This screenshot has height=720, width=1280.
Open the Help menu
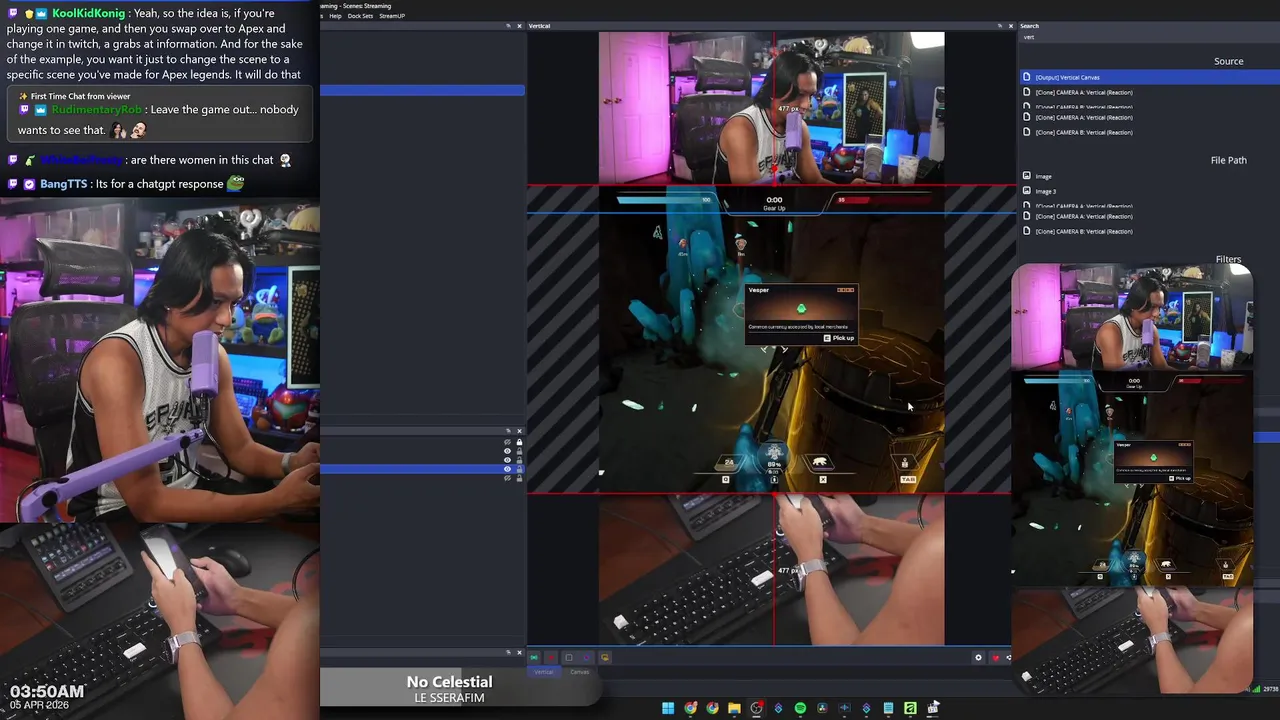(335, 16)
